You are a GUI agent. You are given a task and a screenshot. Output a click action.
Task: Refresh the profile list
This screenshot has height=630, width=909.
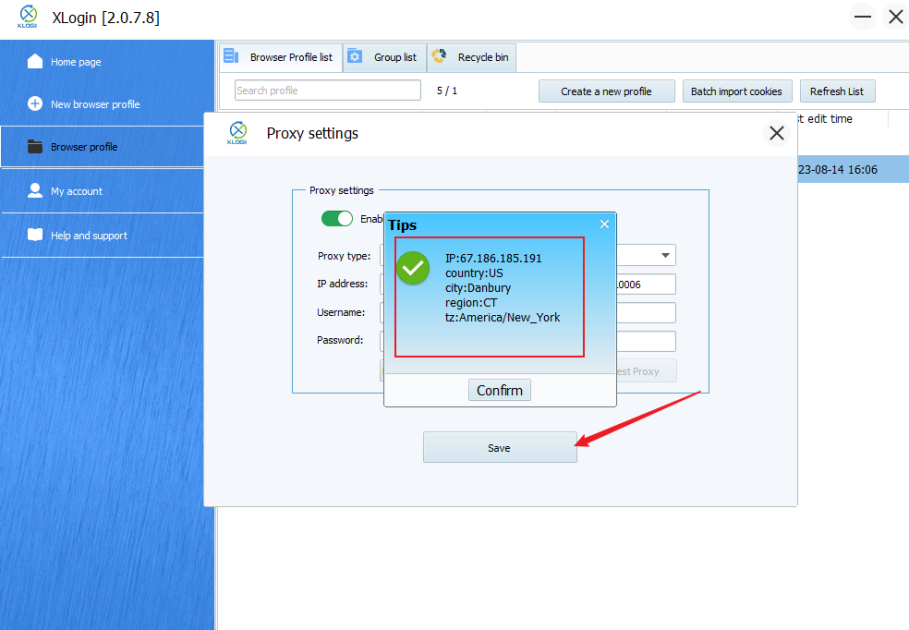click(836, 91)
